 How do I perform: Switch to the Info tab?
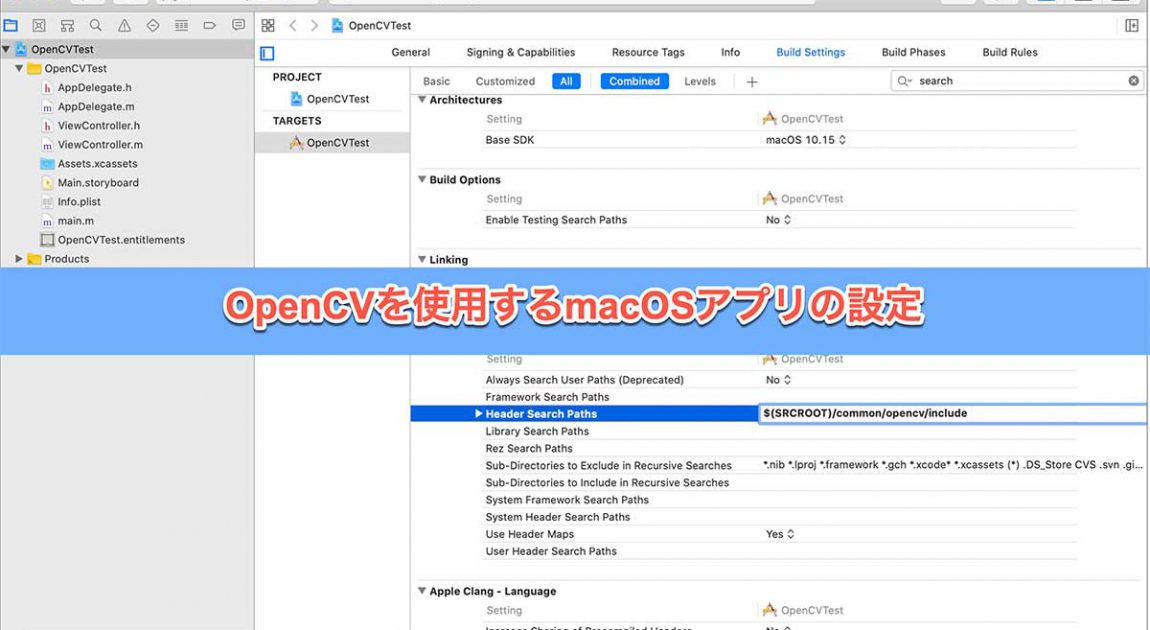730,52
